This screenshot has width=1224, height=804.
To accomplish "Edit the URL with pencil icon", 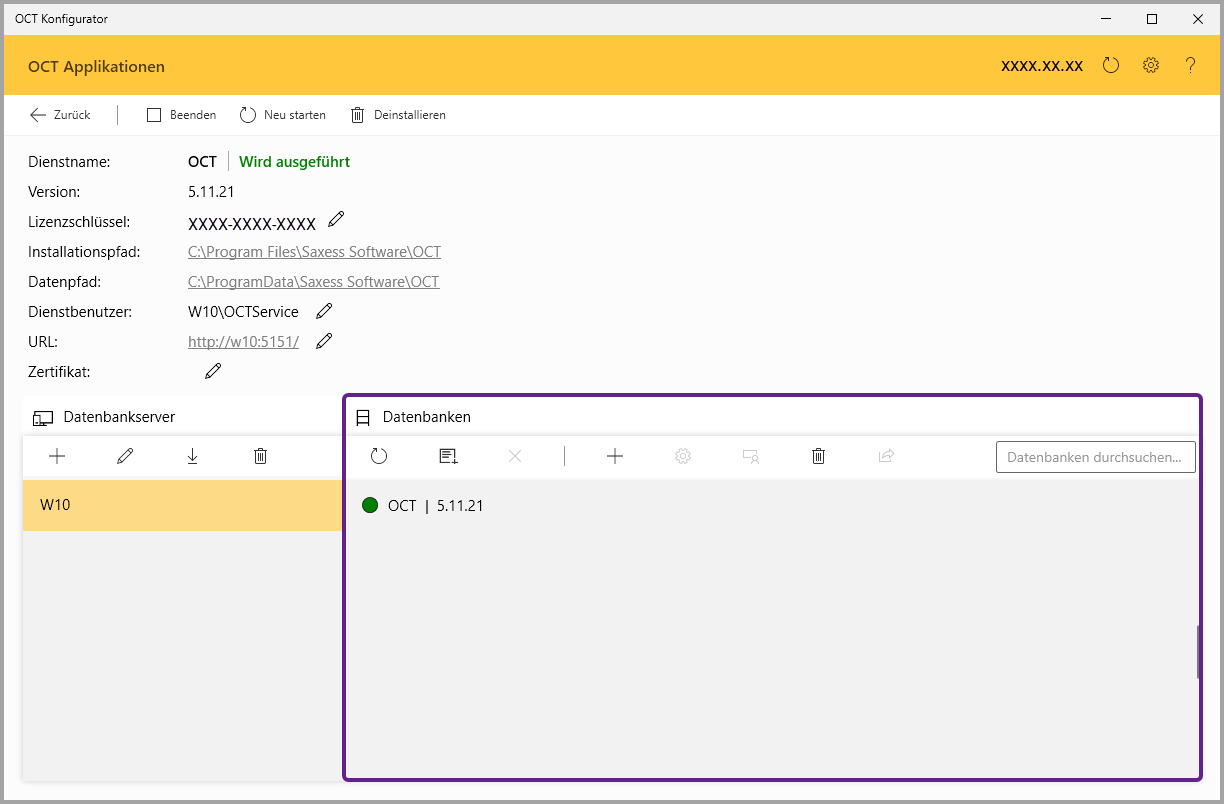I will [x=324, y=341].
